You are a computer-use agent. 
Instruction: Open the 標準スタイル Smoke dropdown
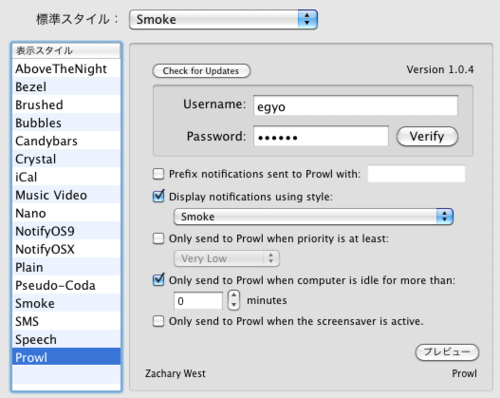click(223, 19)
